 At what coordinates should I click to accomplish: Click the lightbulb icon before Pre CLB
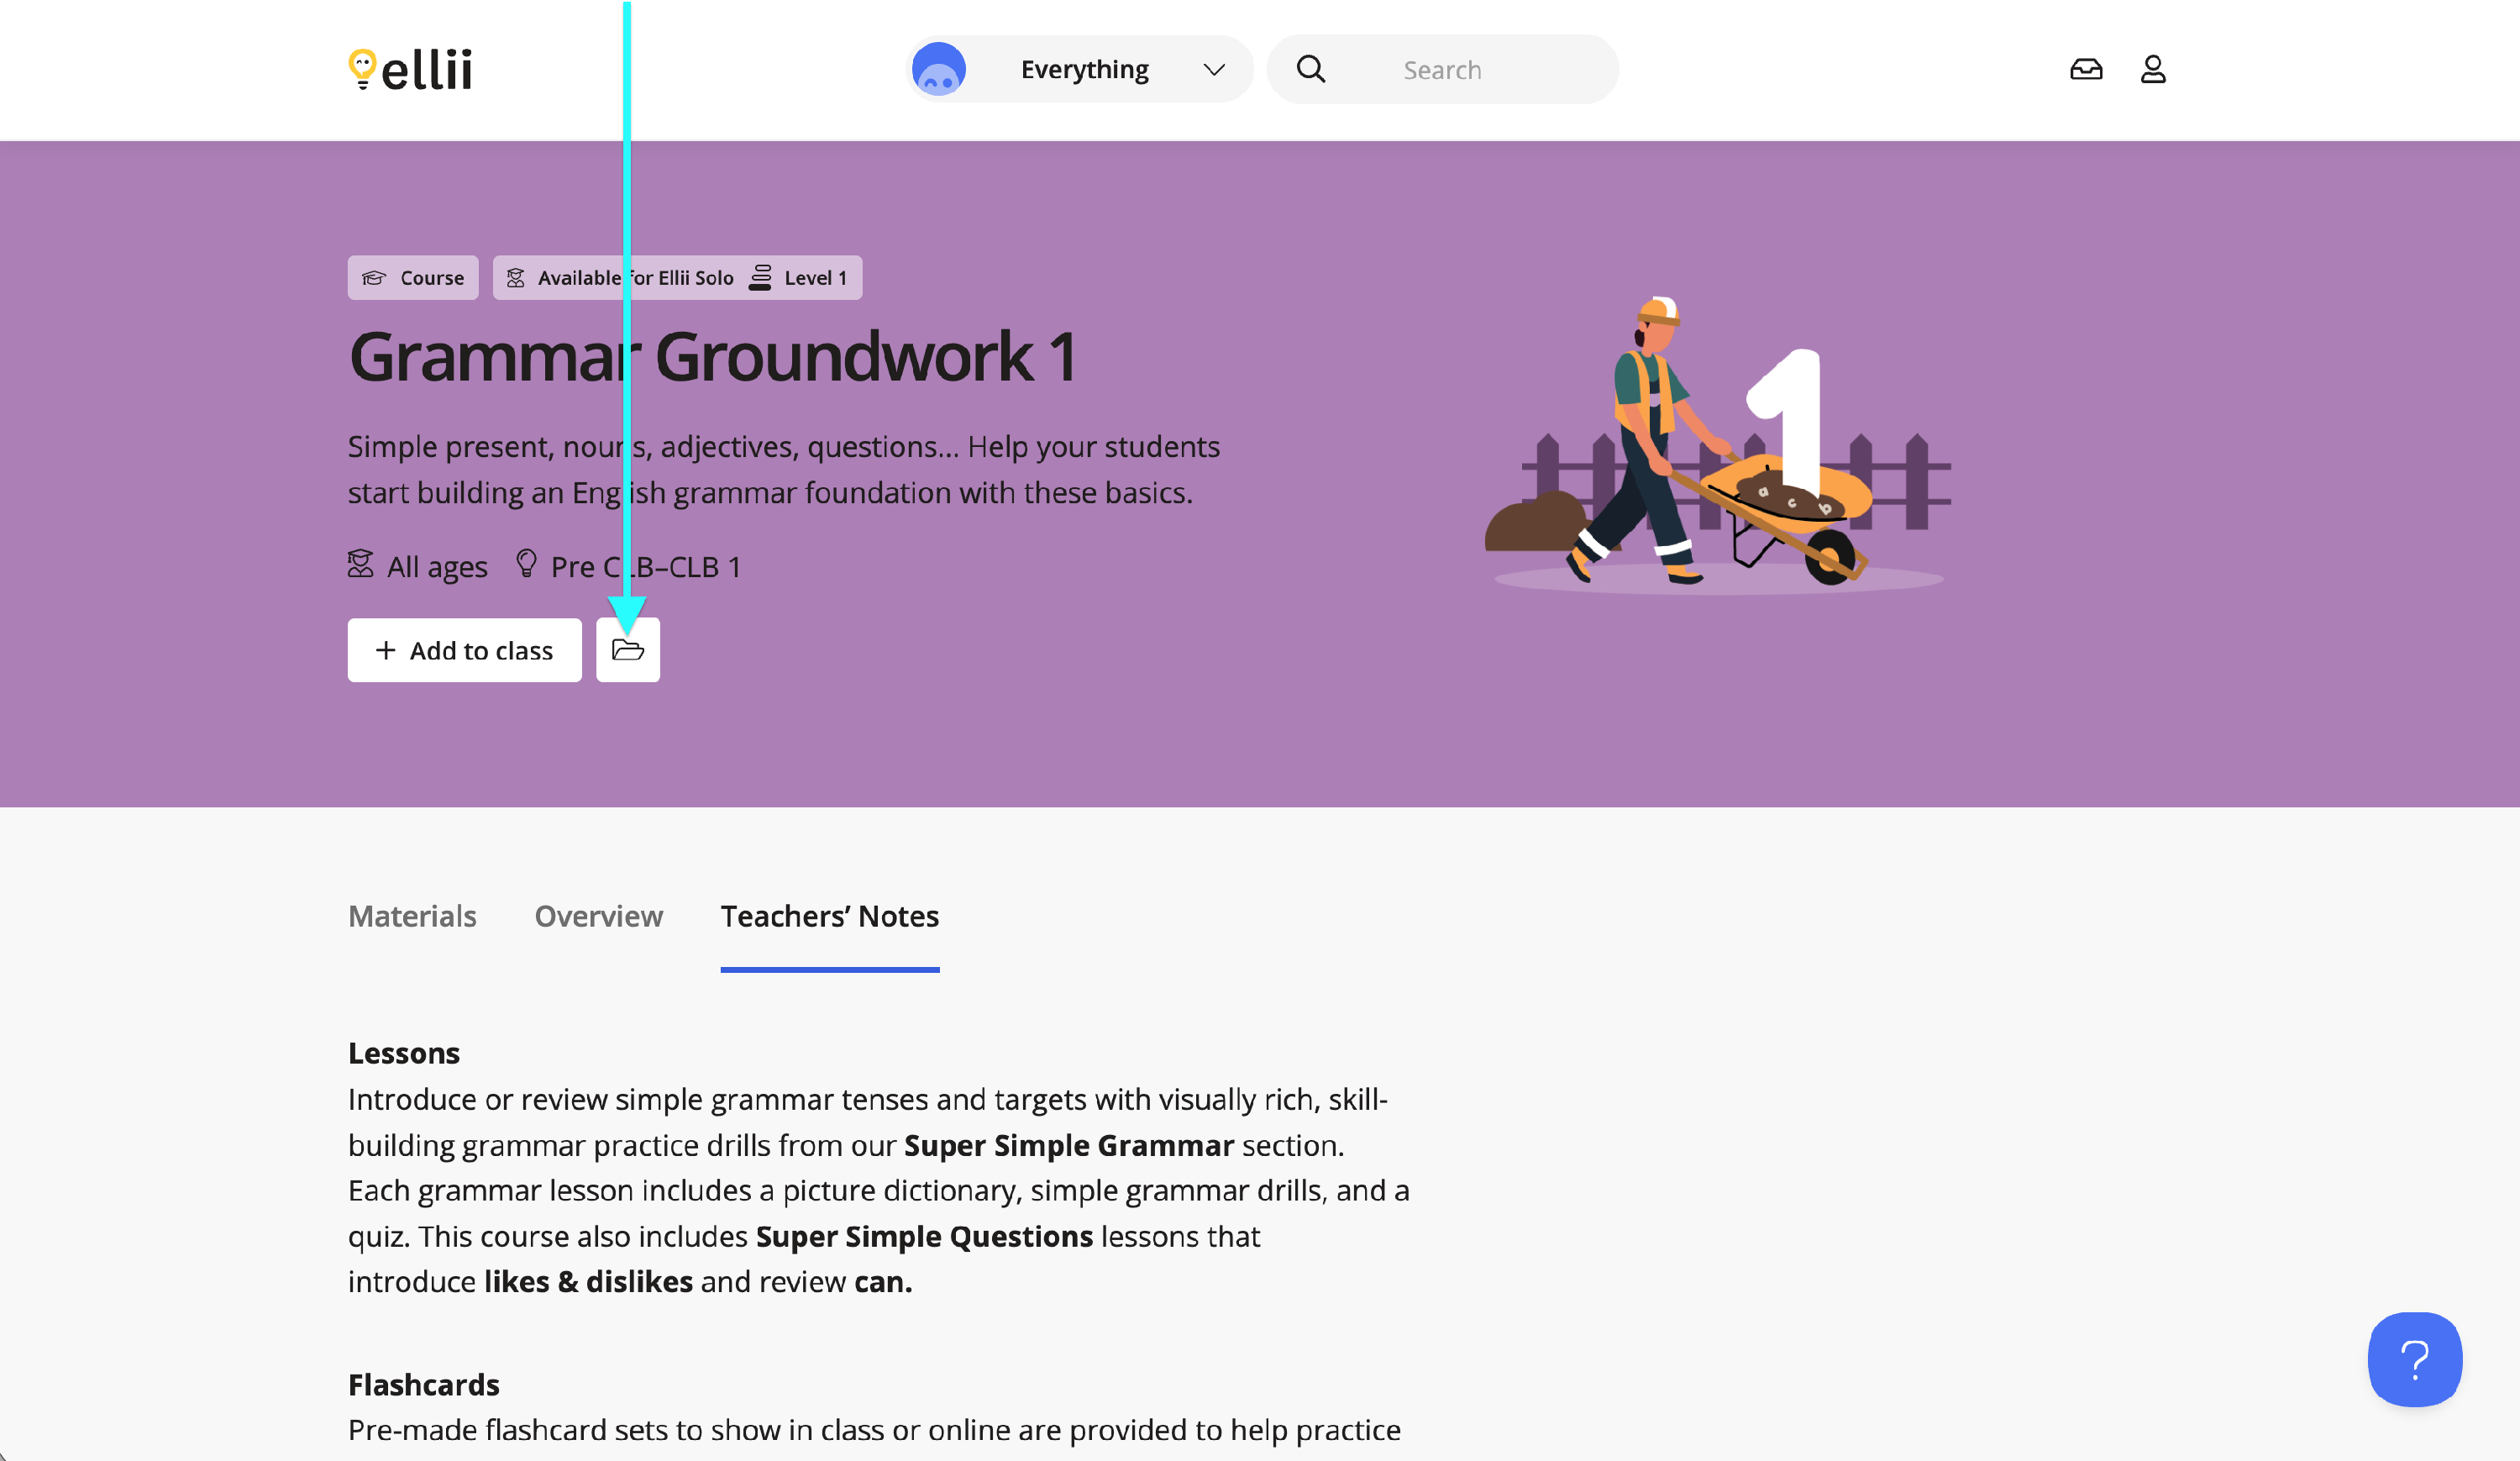(526, 564)
